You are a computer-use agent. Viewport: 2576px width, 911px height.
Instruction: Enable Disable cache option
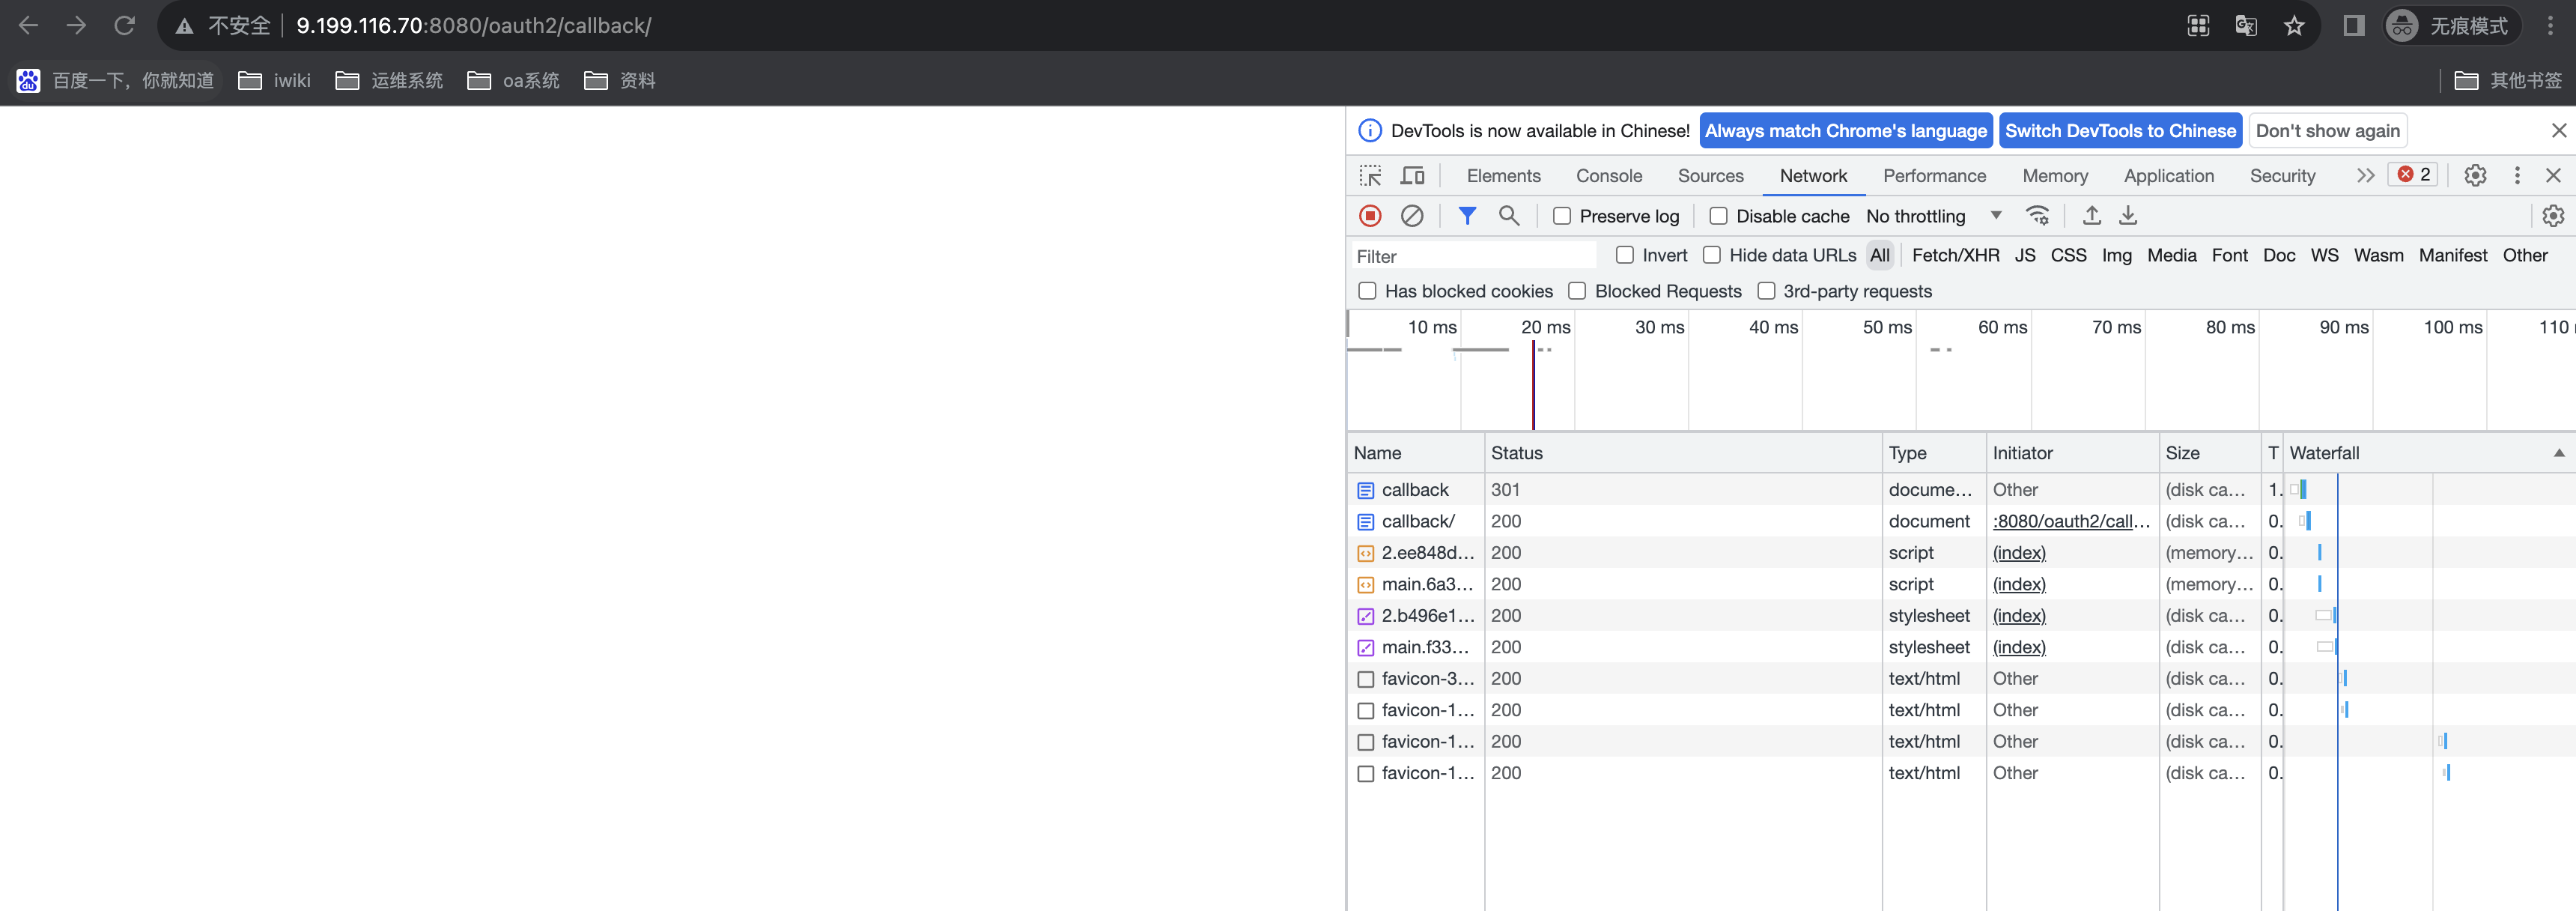(1719, 216)
